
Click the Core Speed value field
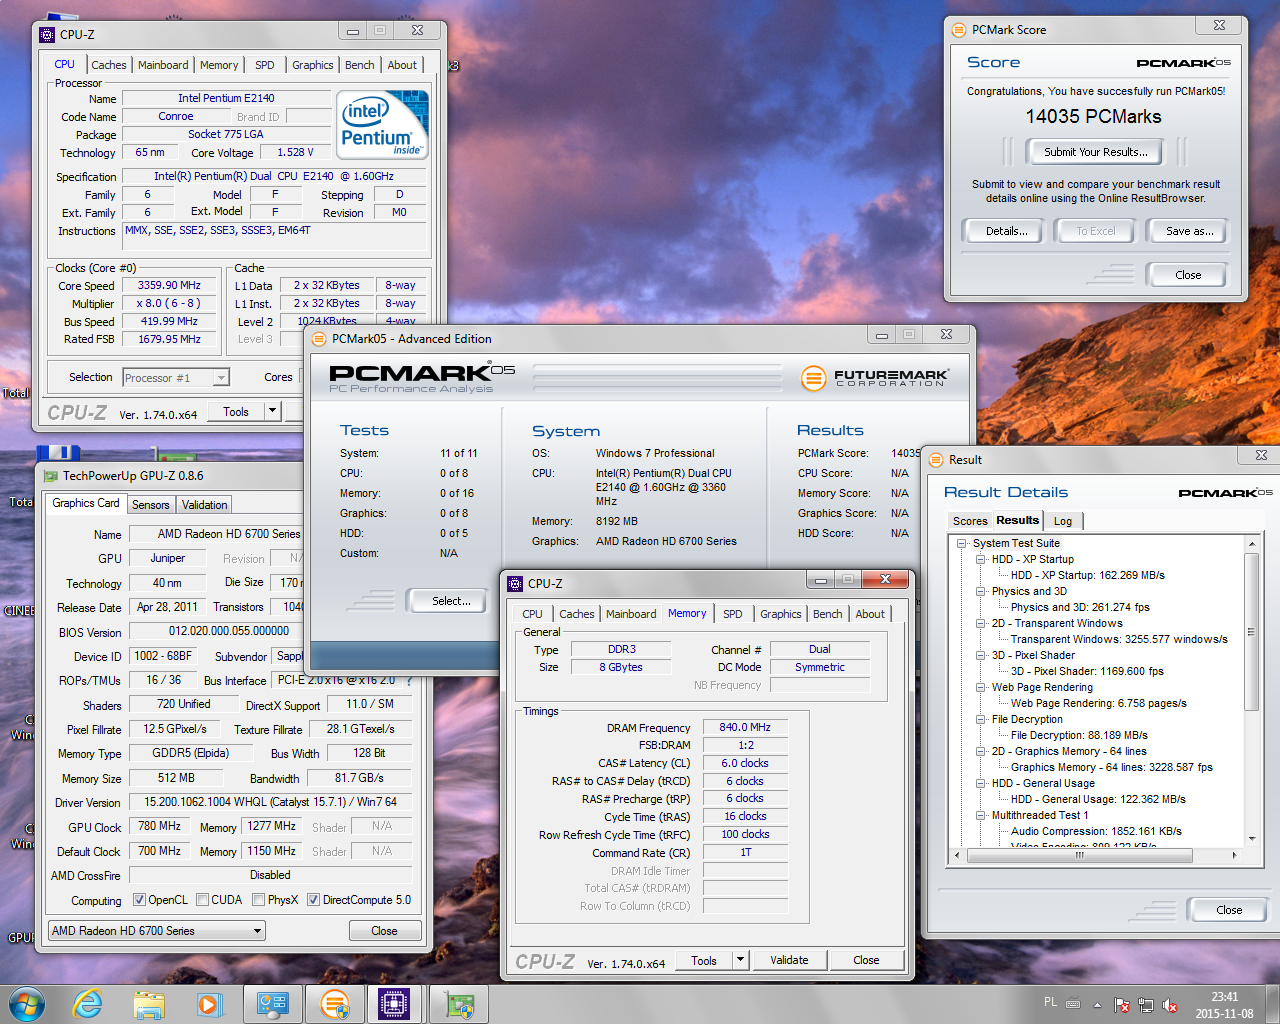170,286
